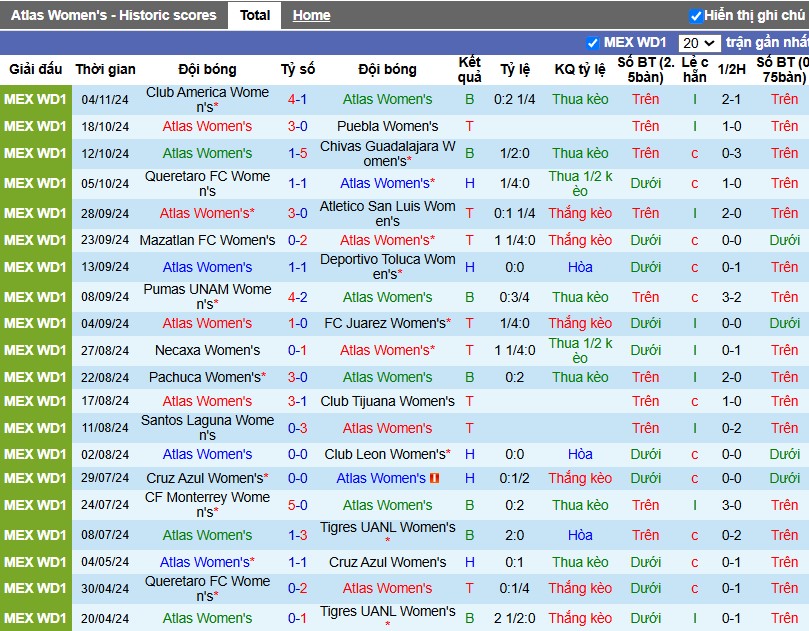The image size is (809, 631).
Task: Open the 20 recent matches dropdown
Action: click(x=699, y=43)
